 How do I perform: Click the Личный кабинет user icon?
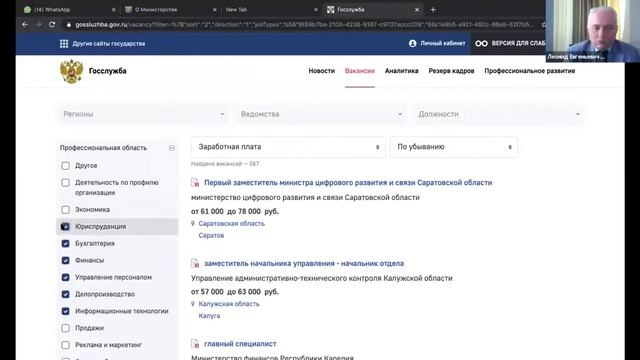(413, 43)
